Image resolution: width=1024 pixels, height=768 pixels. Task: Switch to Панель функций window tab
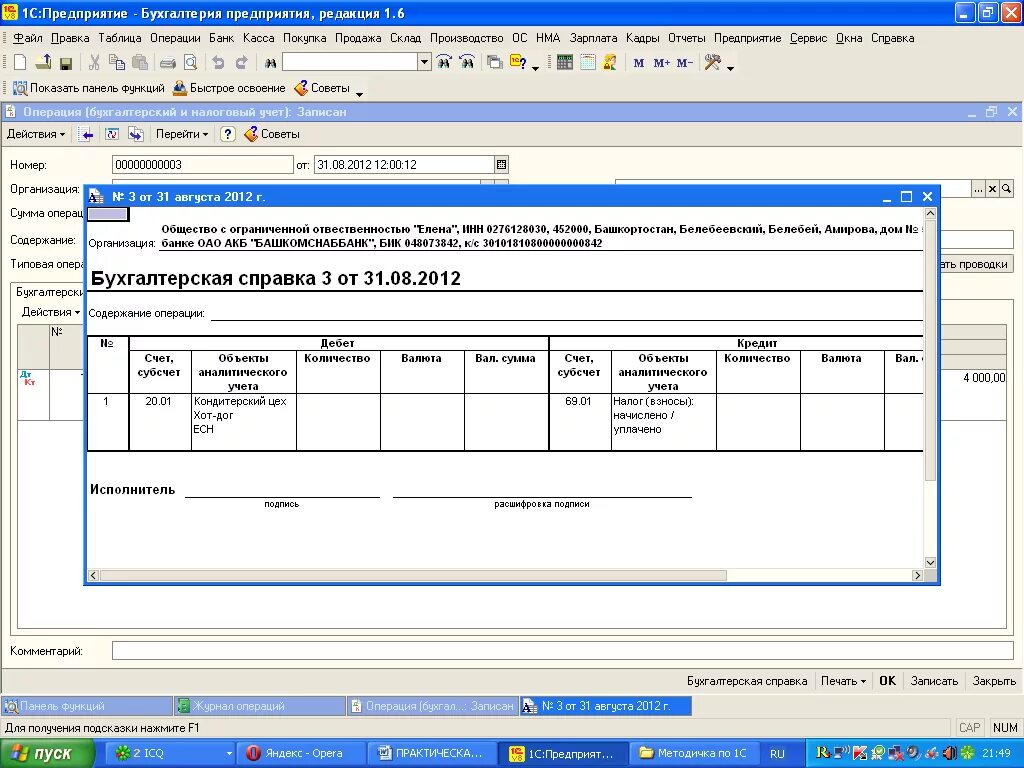tap(87, 706)
